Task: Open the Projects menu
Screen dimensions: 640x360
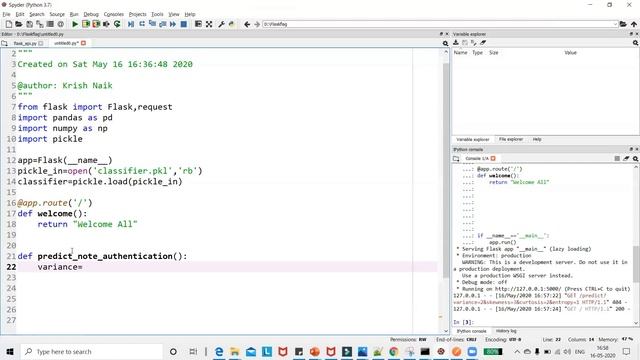Action: pyautogui.click(x=138, y=14)
